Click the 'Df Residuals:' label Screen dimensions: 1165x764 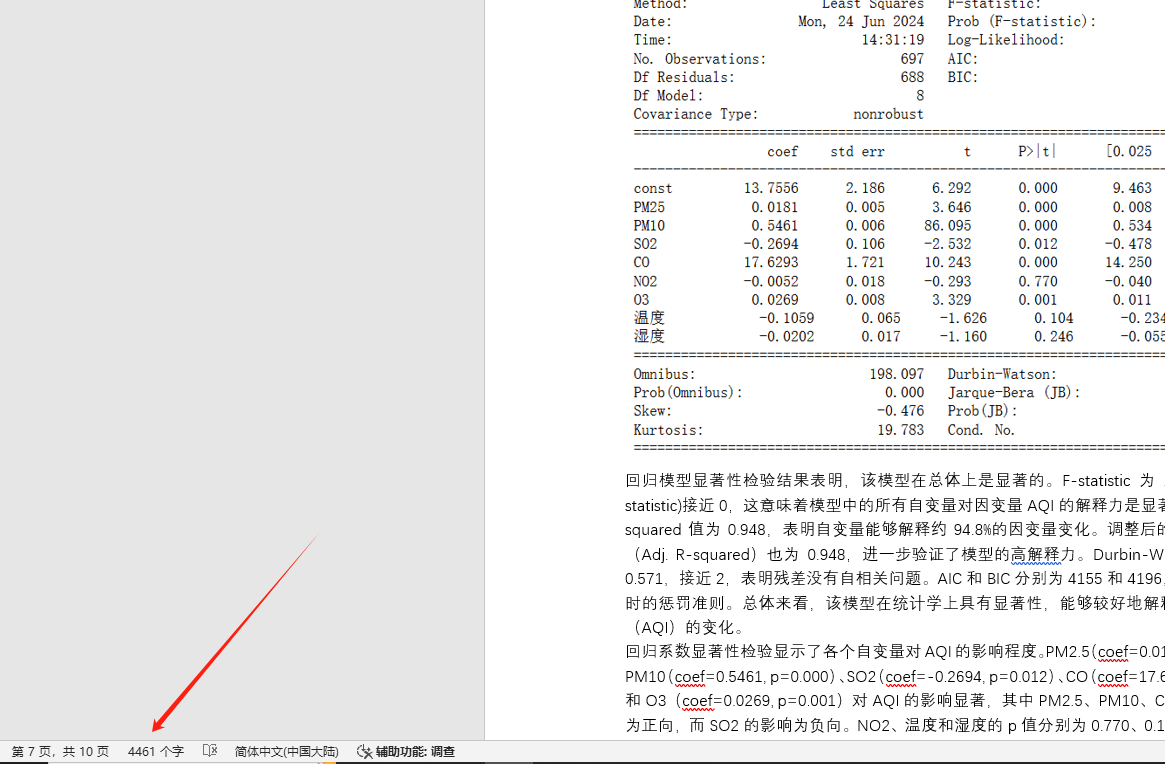684,77
